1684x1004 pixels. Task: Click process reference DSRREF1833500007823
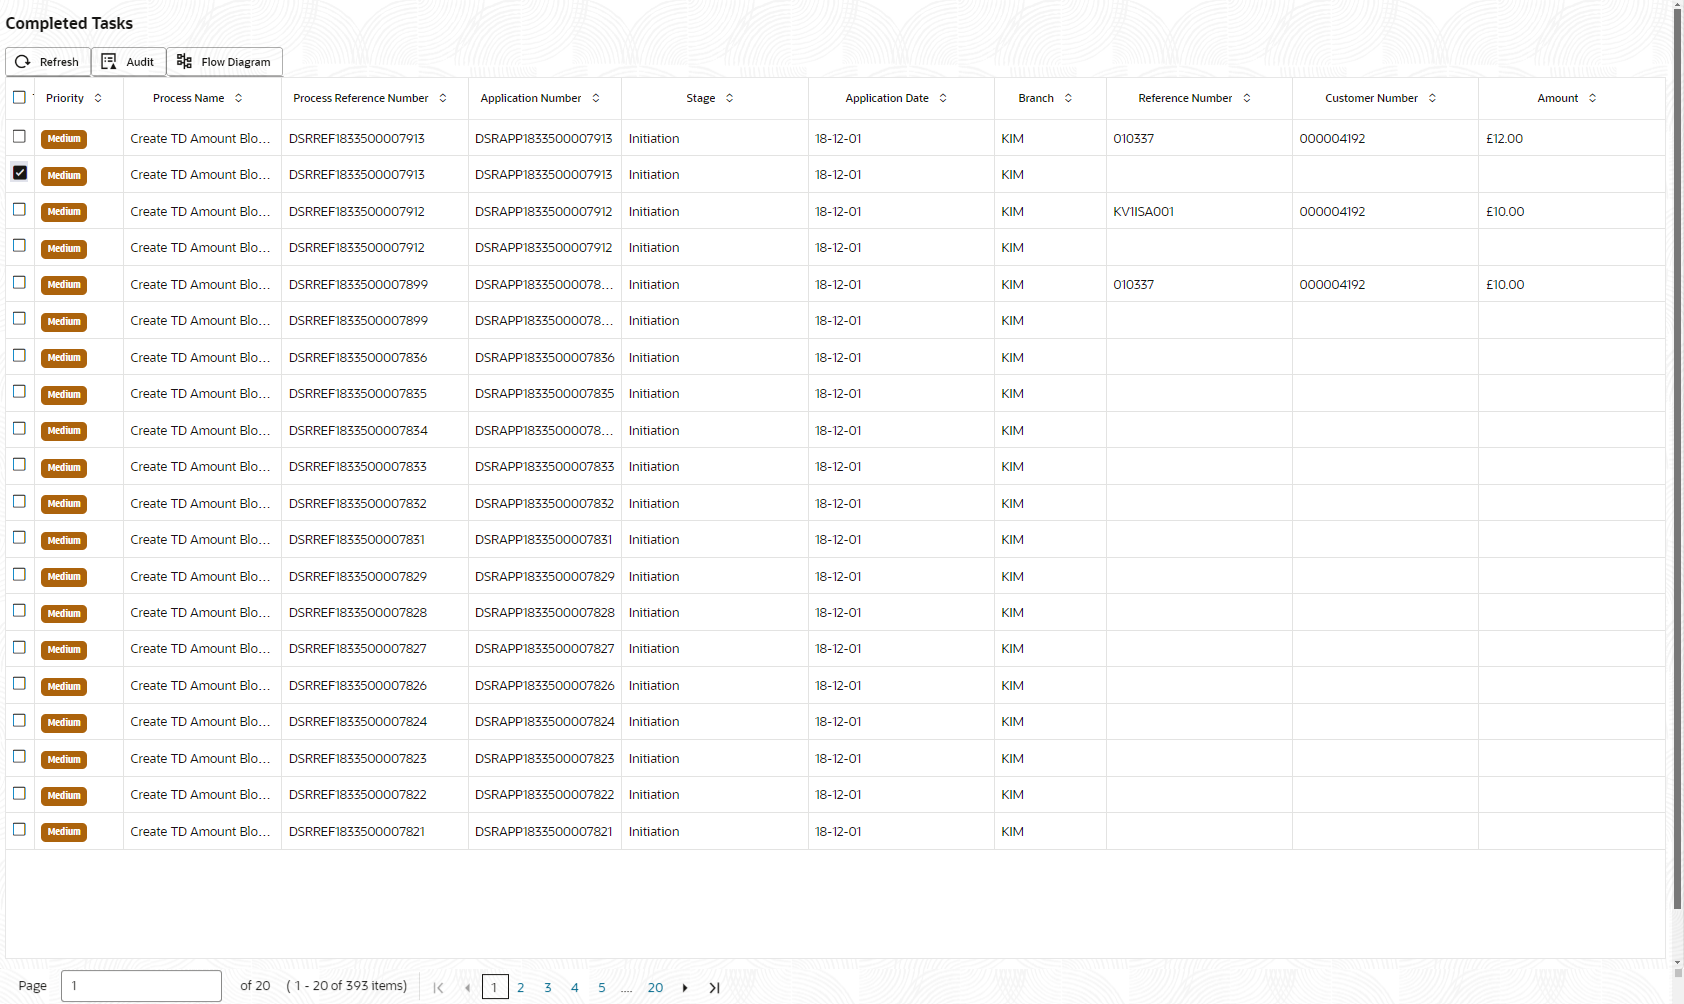[357, 759]
